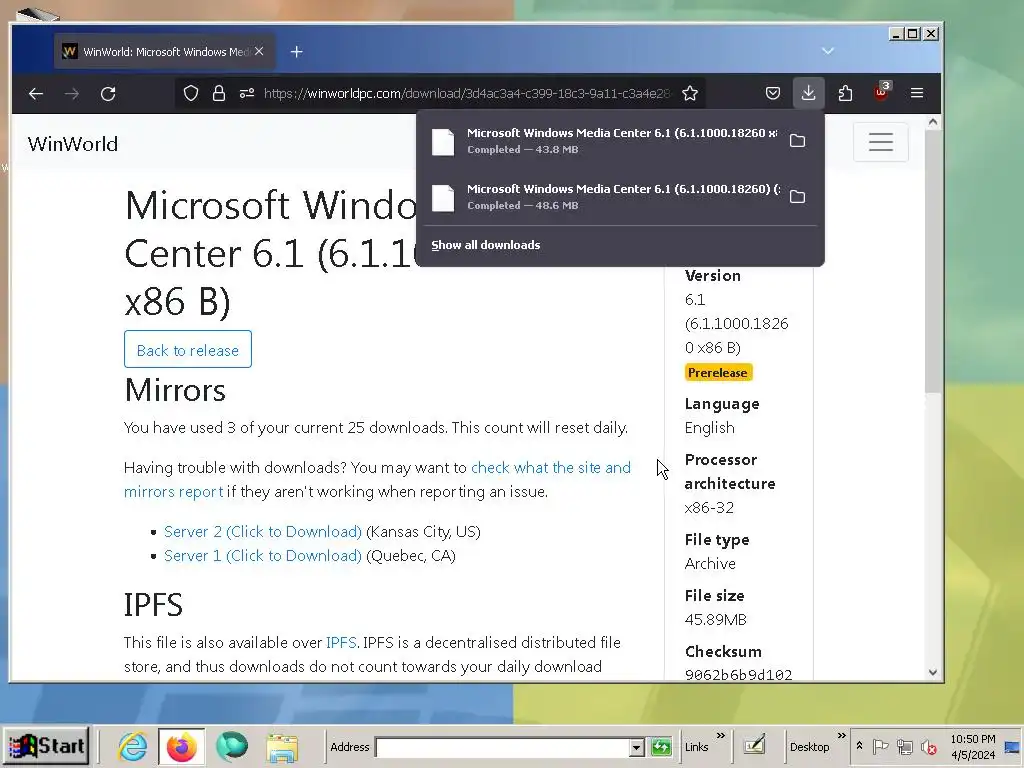The image size is (1024, 768).
Task: Save page to Pocket
Action: (x=773, y=93)
